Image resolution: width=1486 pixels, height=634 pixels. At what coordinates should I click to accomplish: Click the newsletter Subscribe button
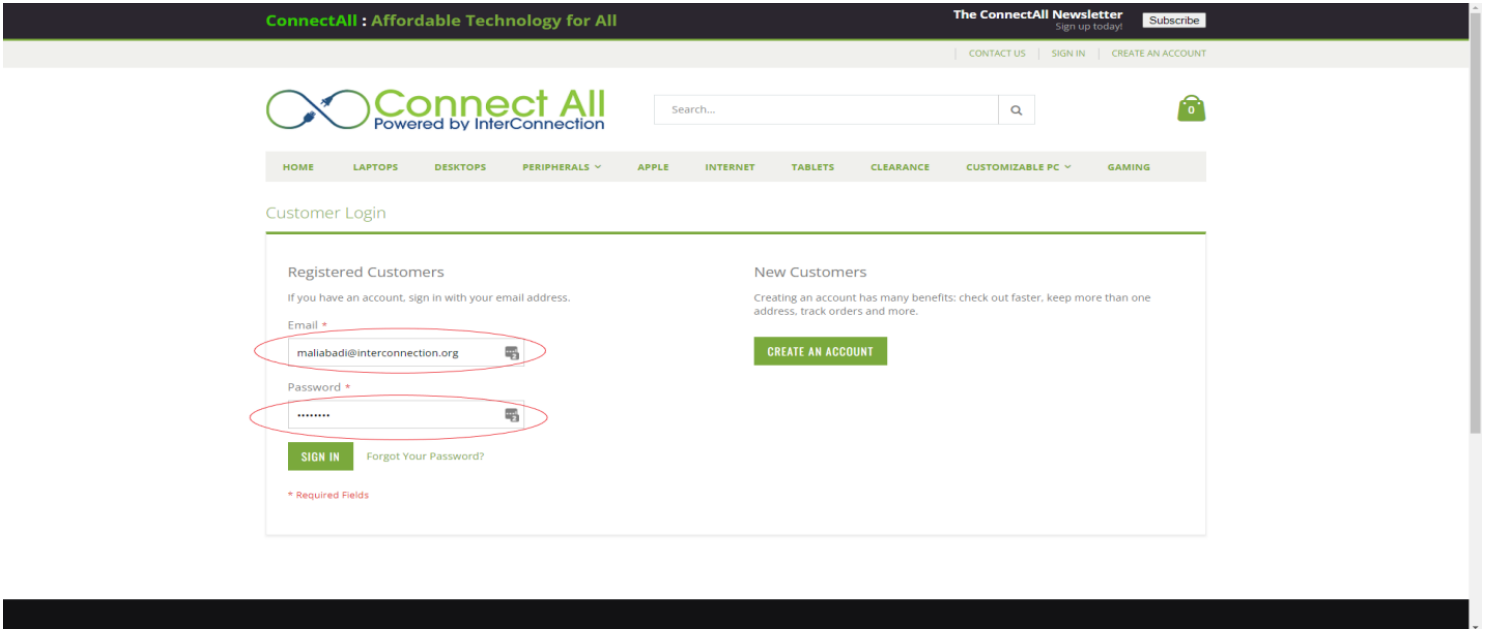1173,20
